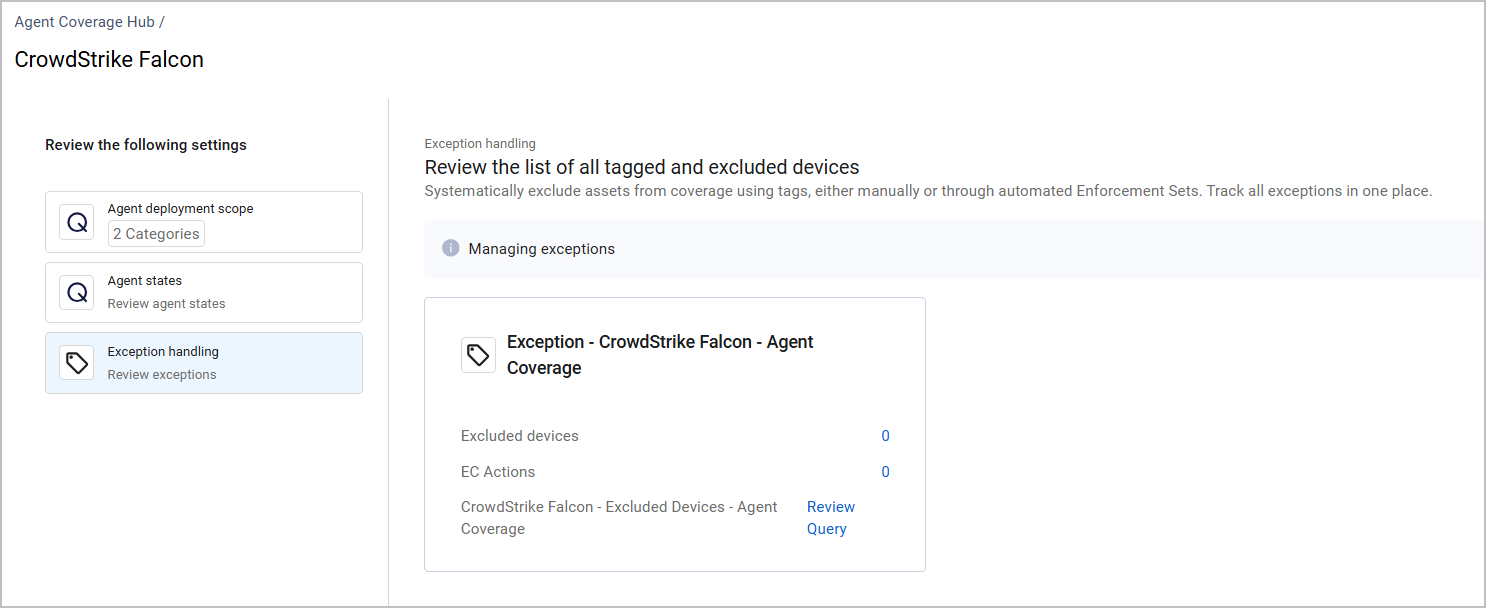Open the Excluded devices count of 0
This screenshot has width=1486, height=608.
click(885, 436)
